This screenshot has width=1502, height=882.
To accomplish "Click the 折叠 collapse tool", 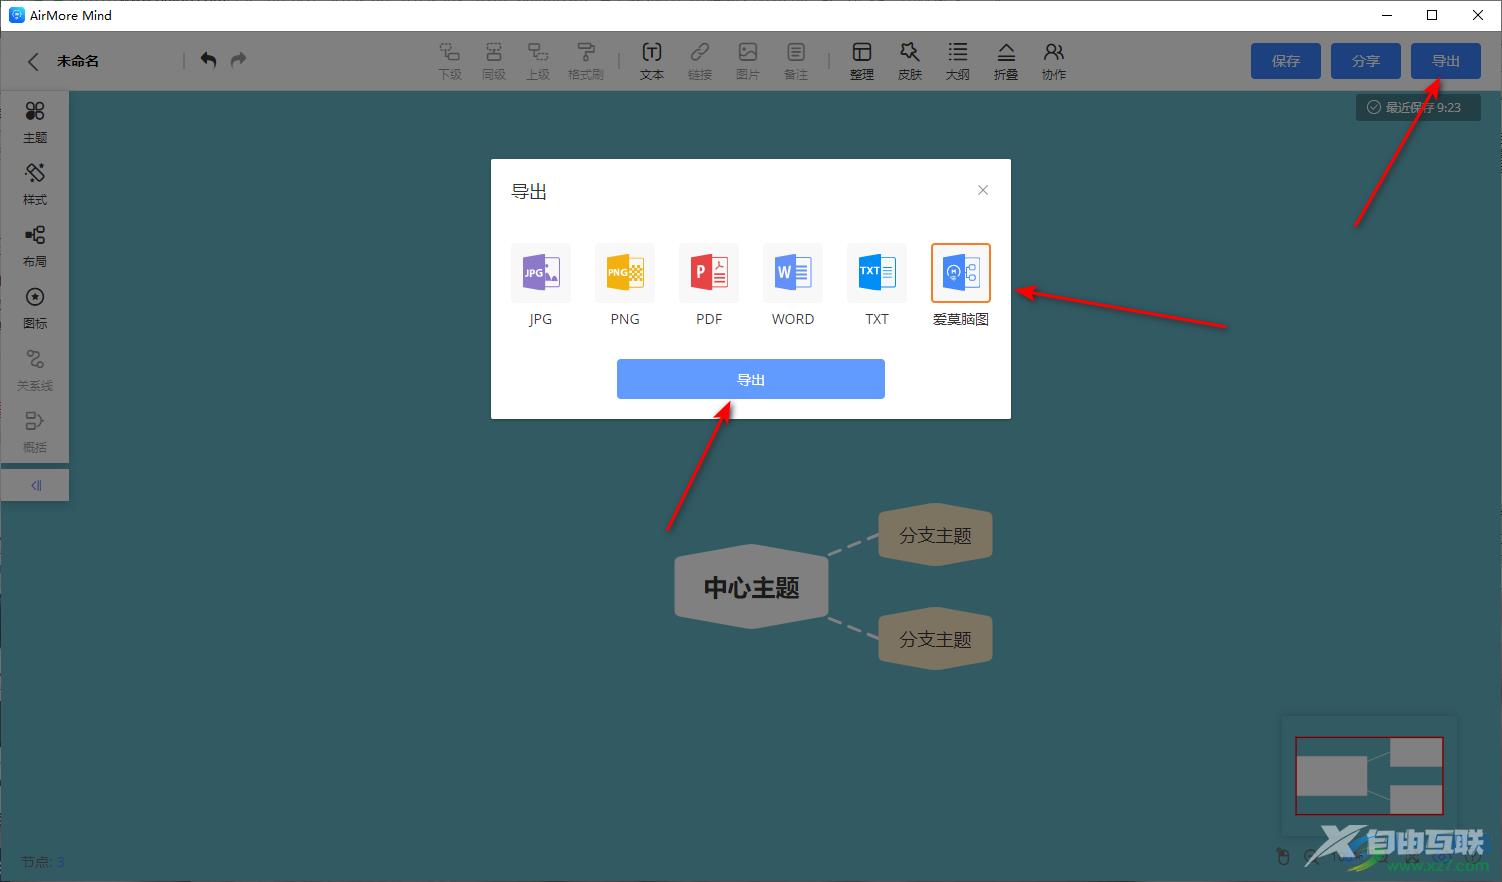I will 1006,61.
